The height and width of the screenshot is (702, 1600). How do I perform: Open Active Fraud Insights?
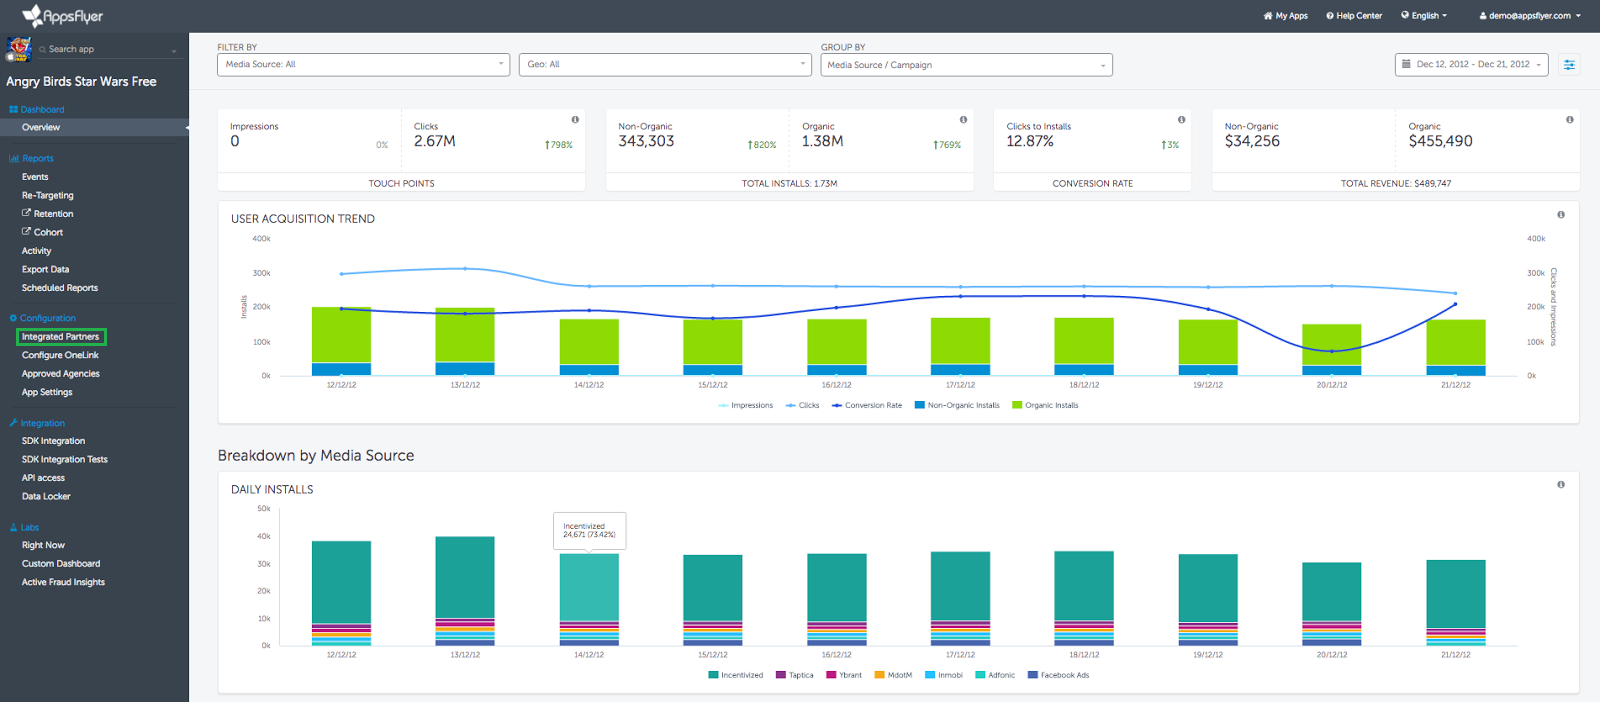coord(63,582)
